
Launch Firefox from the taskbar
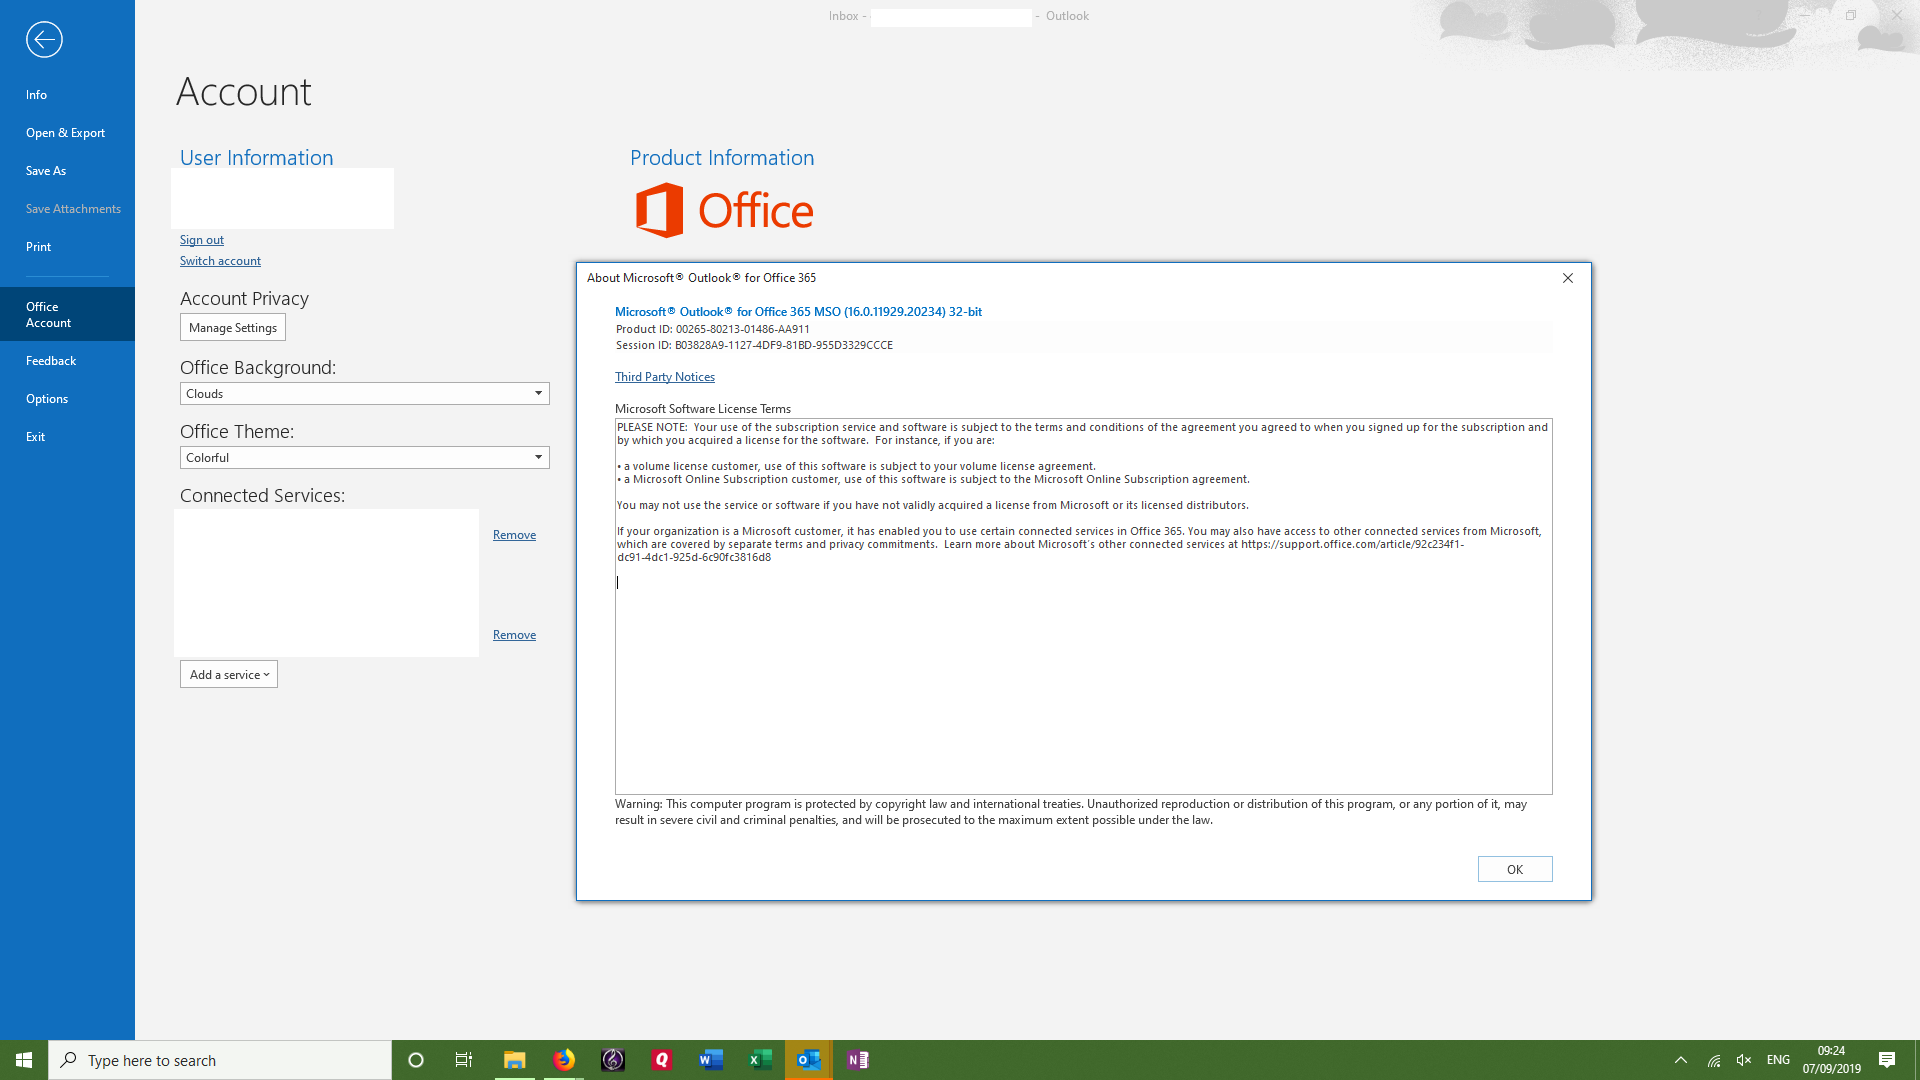point(564,1059)
